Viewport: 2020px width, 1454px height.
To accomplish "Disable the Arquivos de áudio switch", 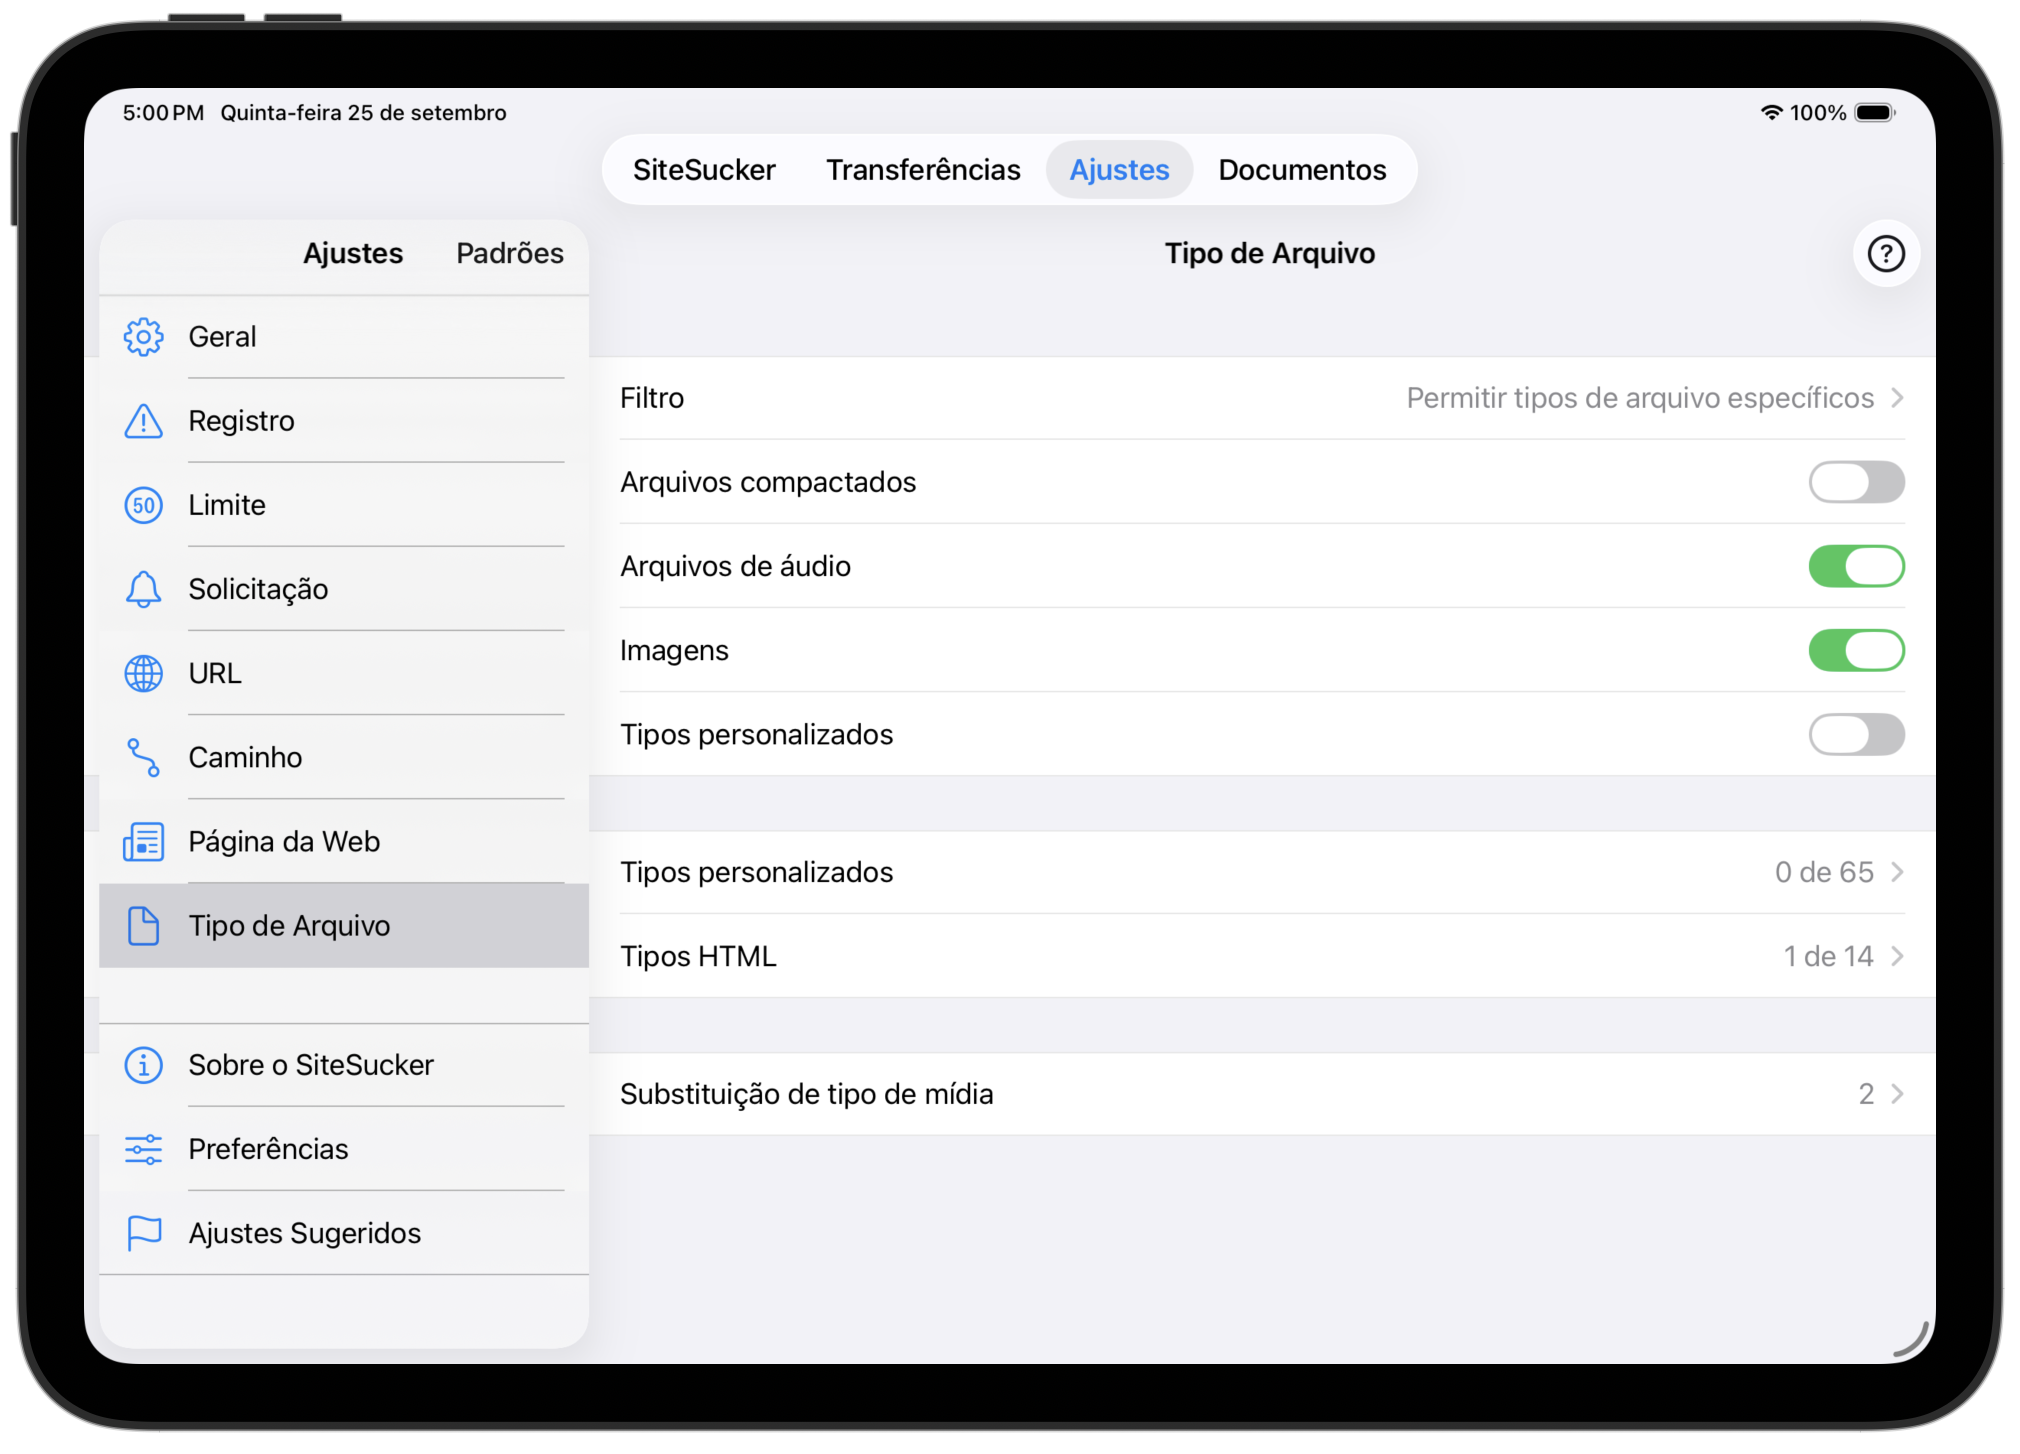I will 1855,566.
